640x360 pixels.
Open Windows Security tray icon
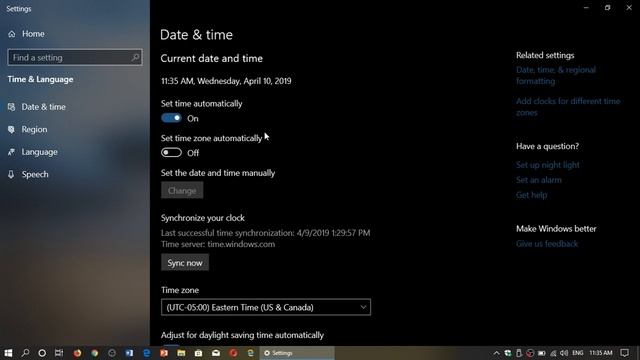click(508, 353)
